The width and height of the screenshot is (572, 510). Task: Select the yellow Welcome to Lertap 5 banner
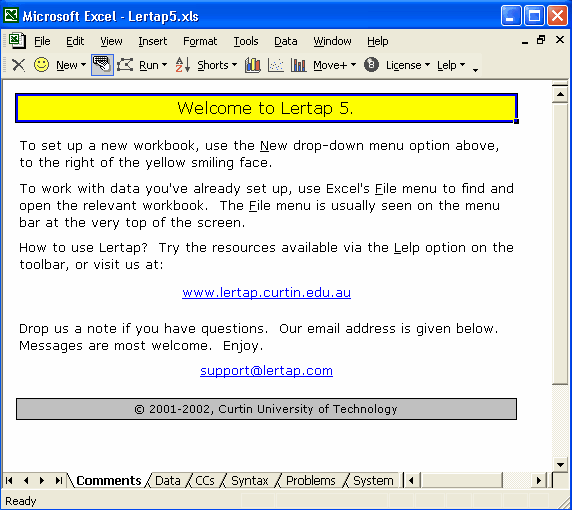point(266,108)
